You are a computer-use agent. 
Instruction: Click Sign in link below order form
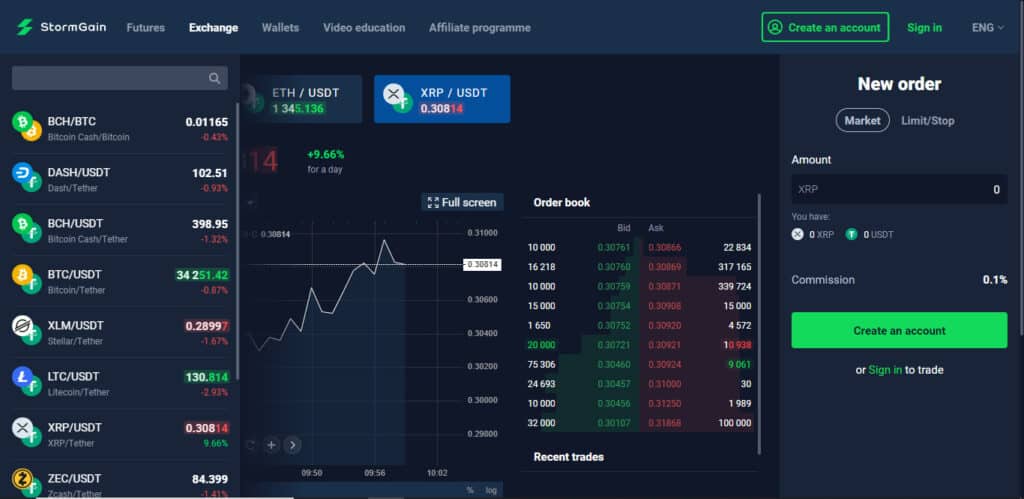885,370
